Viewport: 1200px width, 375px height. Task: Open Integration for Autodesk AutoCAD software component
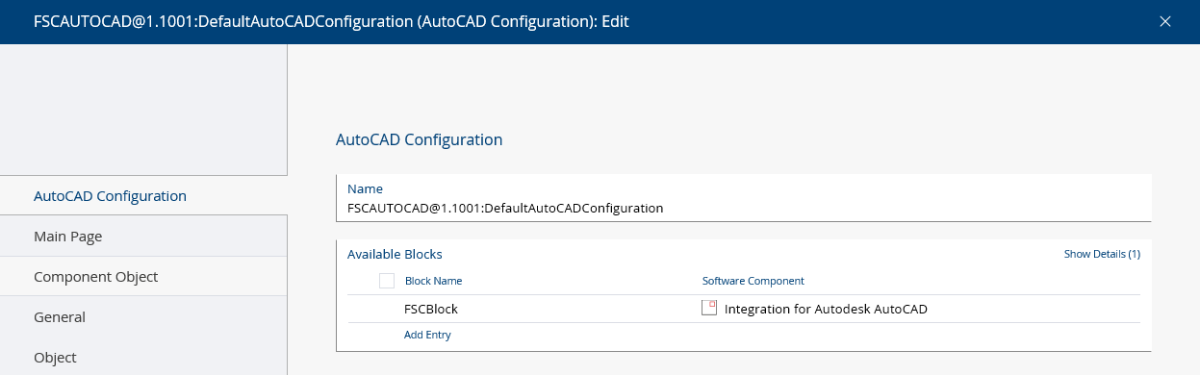(x=826, y=309)
